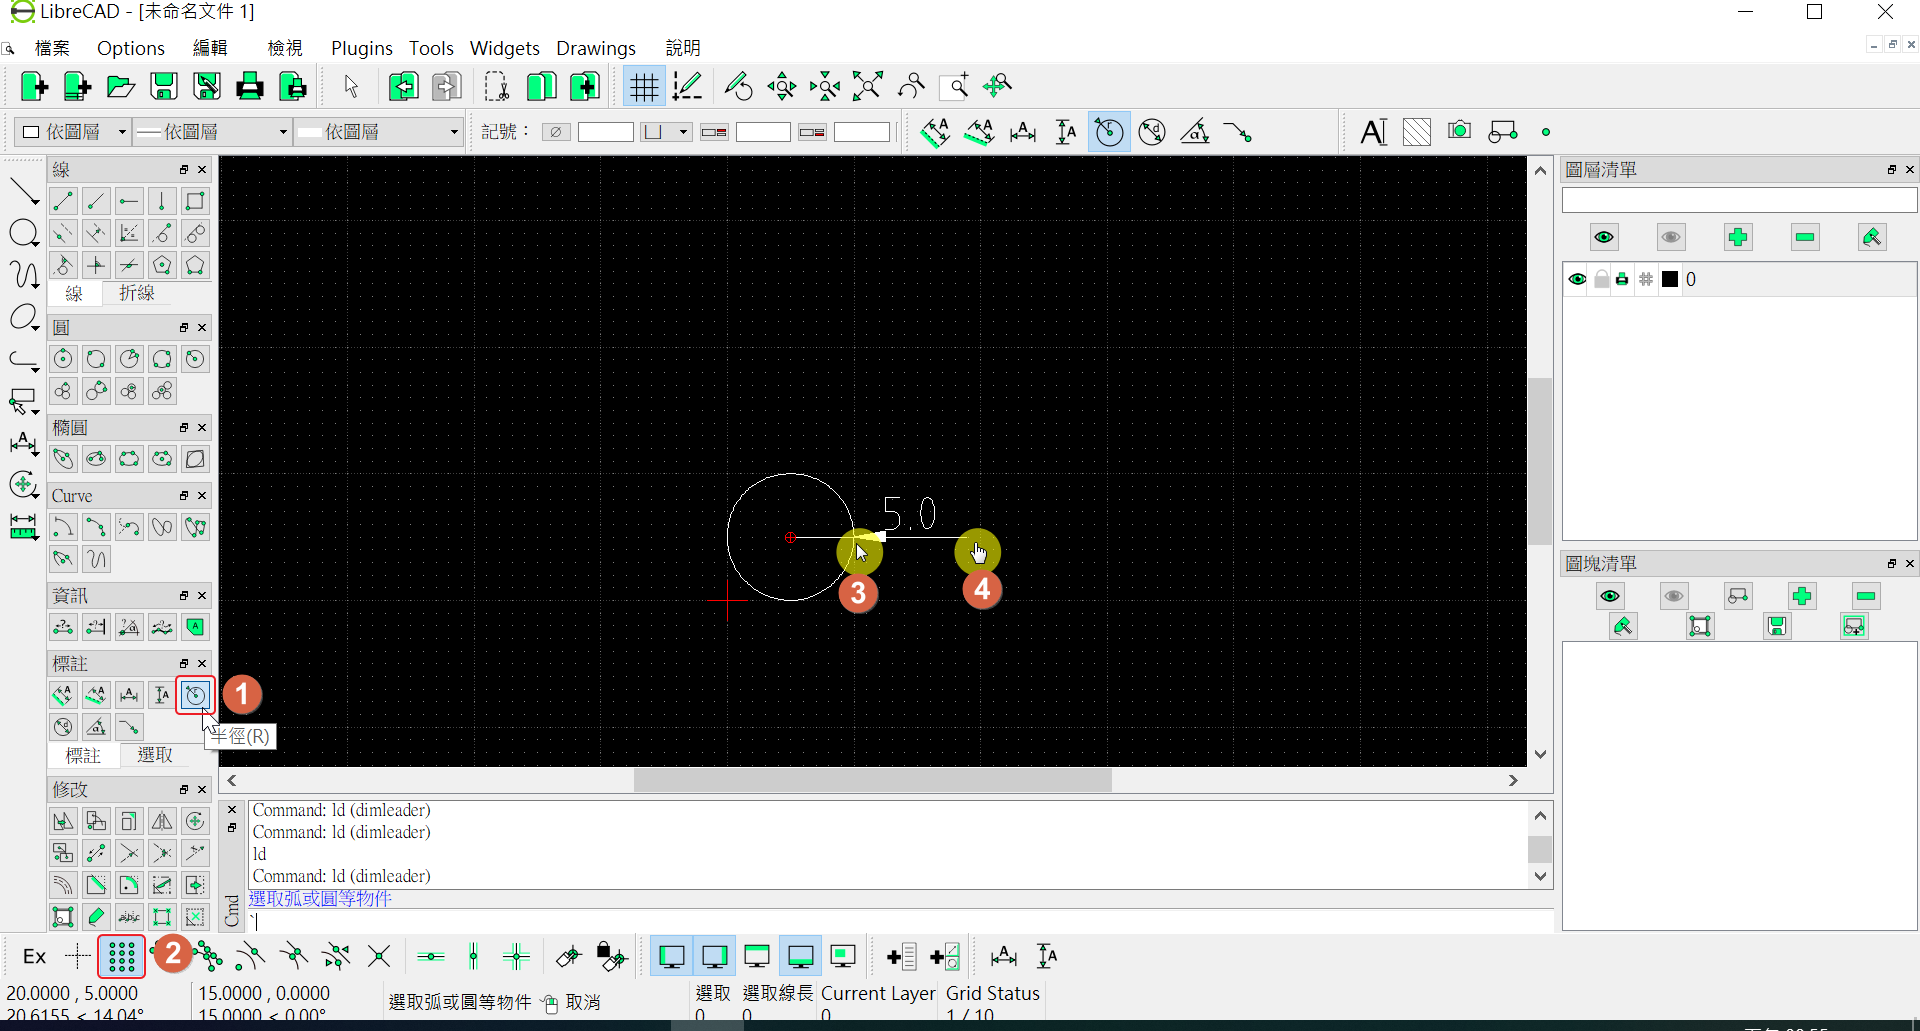Viewport: 1920px width, 1031px height.
Task: Select the Rectangle tool in 線 panel
Action: 195,201
